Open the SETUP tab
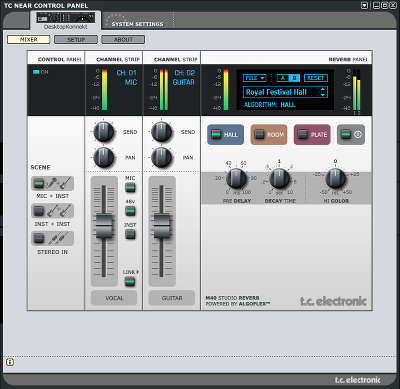The height and width of the screenshot is (389, 400). point(76,40)
